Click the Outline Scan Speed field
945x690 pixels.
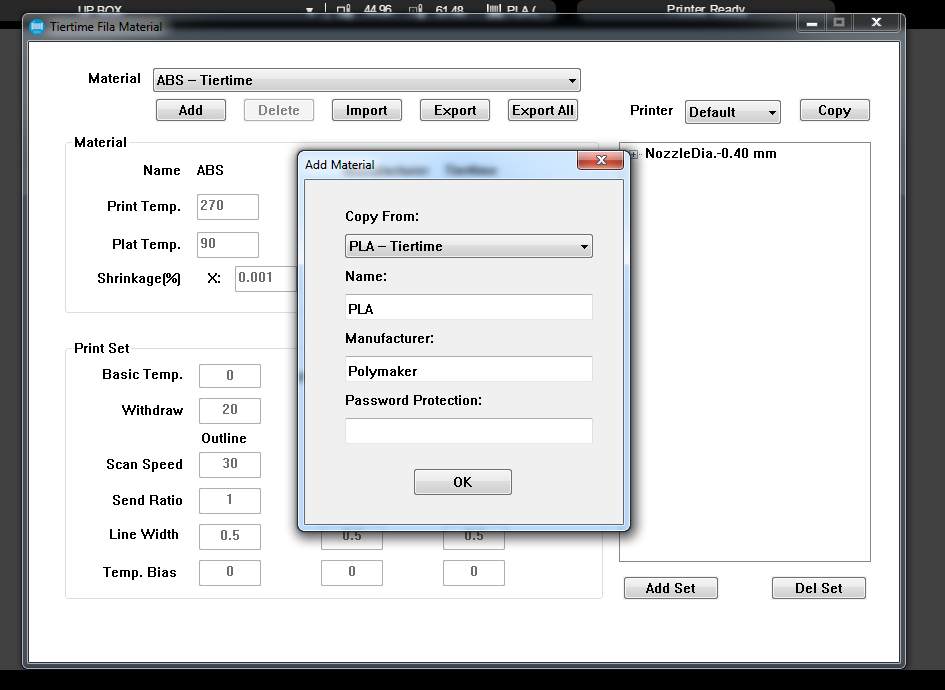(x=230, y=465)
